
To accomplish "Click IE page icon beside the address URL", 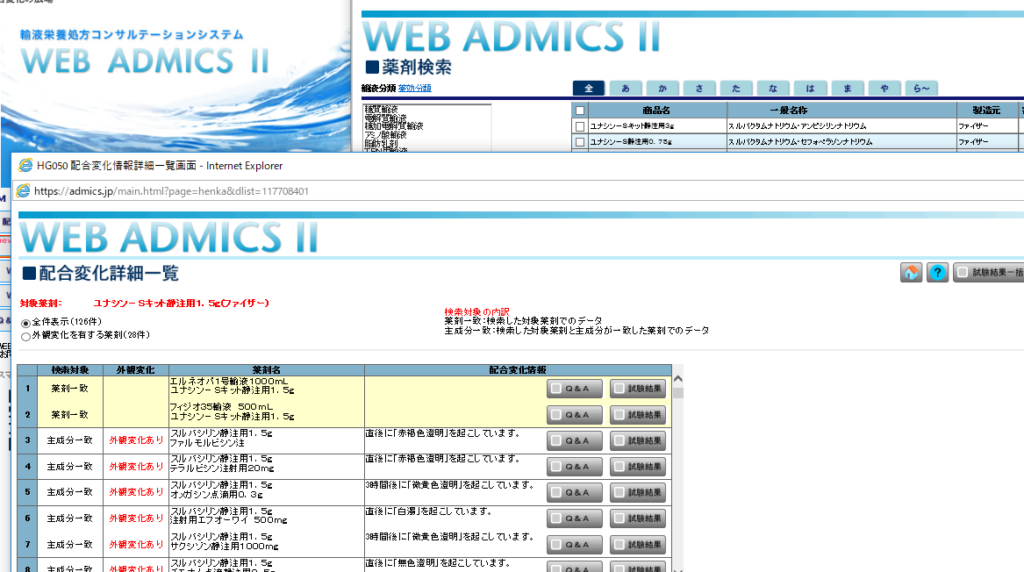I will pyautogui.click(x=23, y=191).
